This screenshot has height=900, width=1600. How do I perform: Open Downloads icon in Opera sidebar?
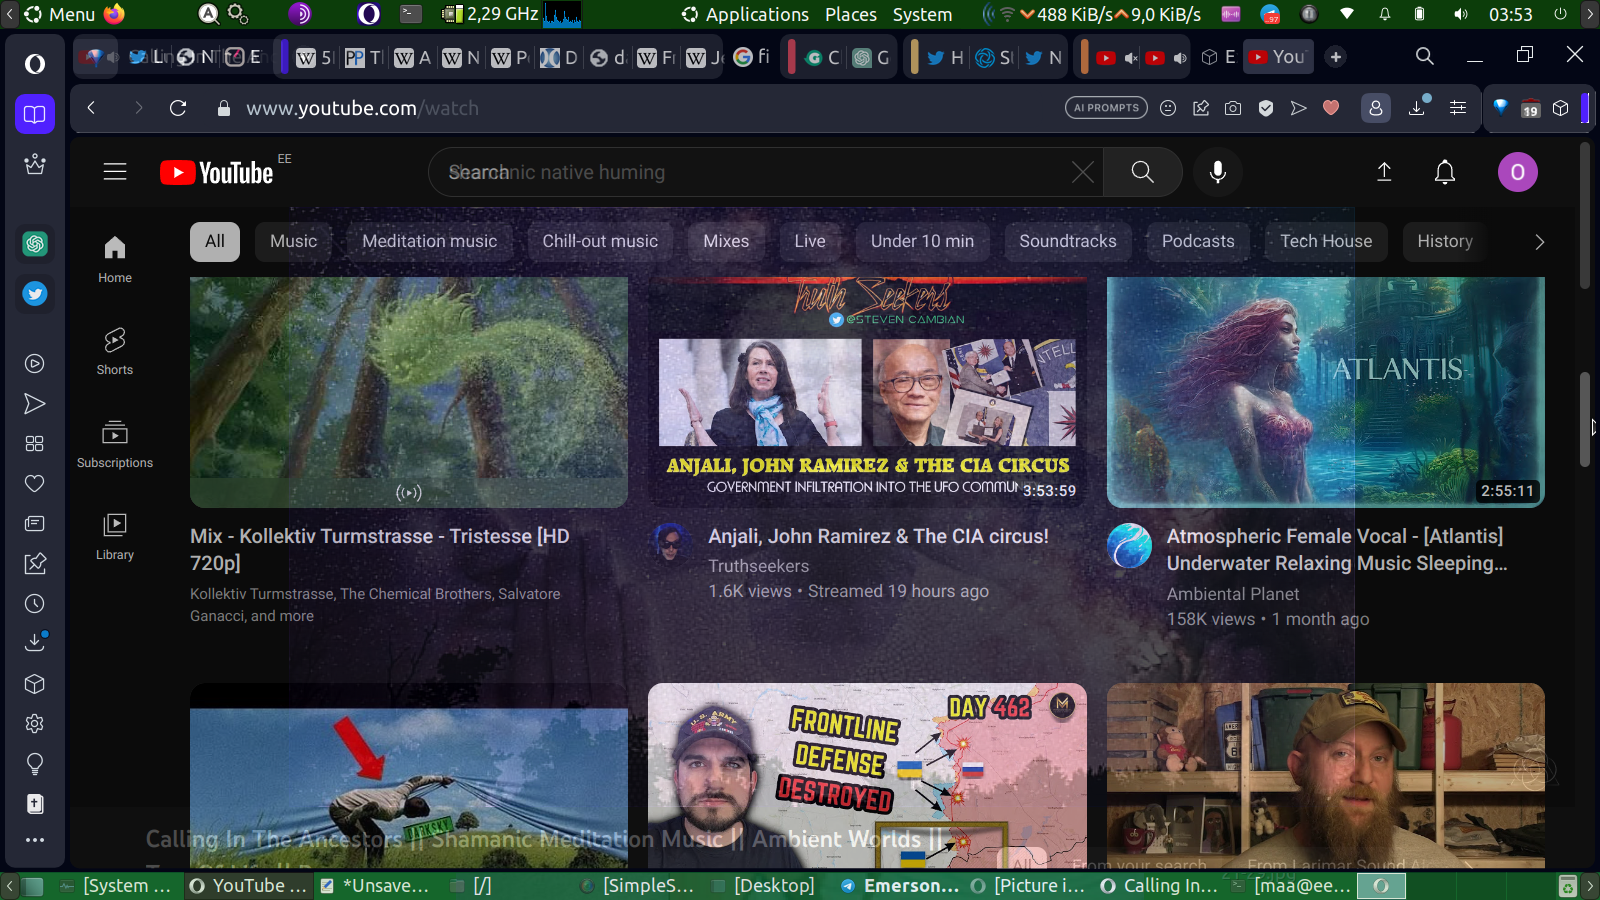point(35,642)
